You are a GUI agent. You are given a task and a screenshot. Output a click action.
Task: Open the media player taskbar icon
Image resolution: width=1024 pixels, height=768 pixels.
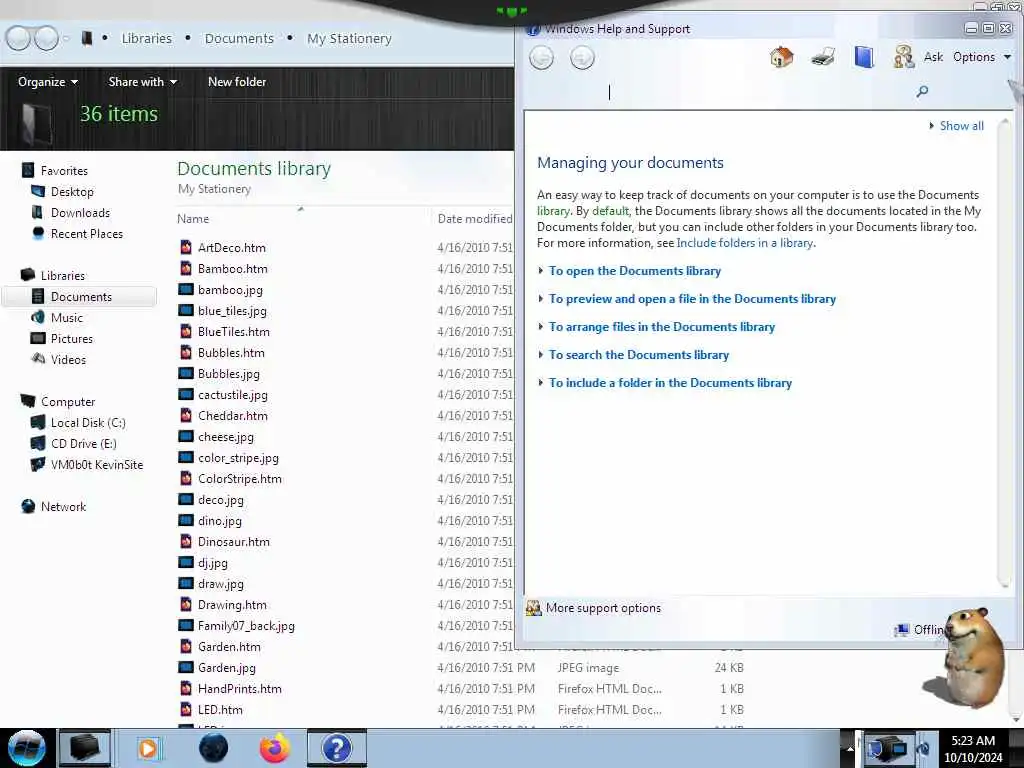(x=148, y=748)
